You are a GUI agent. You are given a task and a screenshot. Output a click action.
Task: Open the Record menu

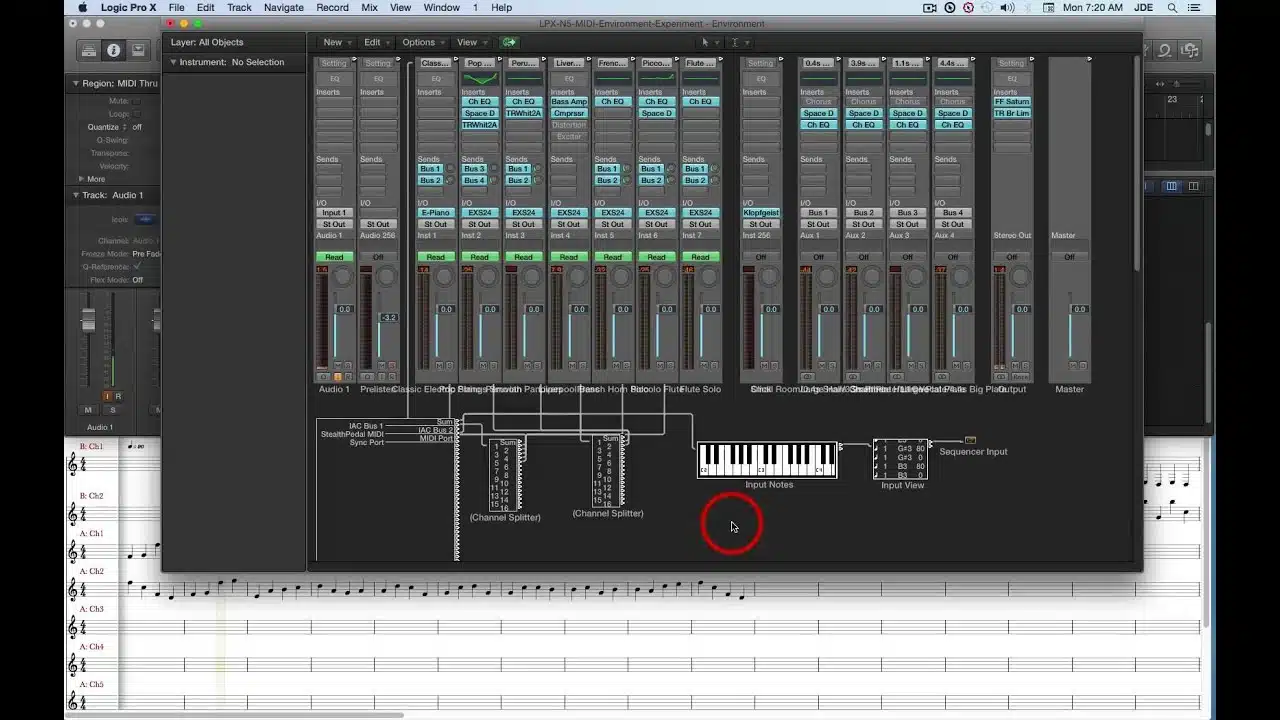[x=332, y=7]
